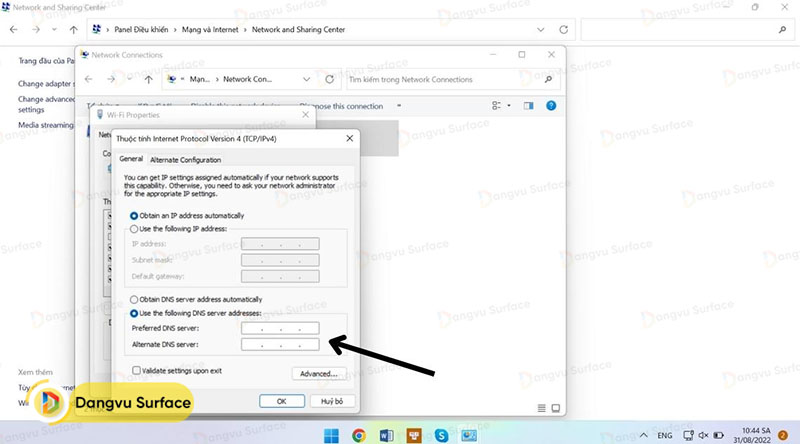Viewport: 800px width, 444px height.
Task: Open network display icon in tray
Action: tap(688, 435)
